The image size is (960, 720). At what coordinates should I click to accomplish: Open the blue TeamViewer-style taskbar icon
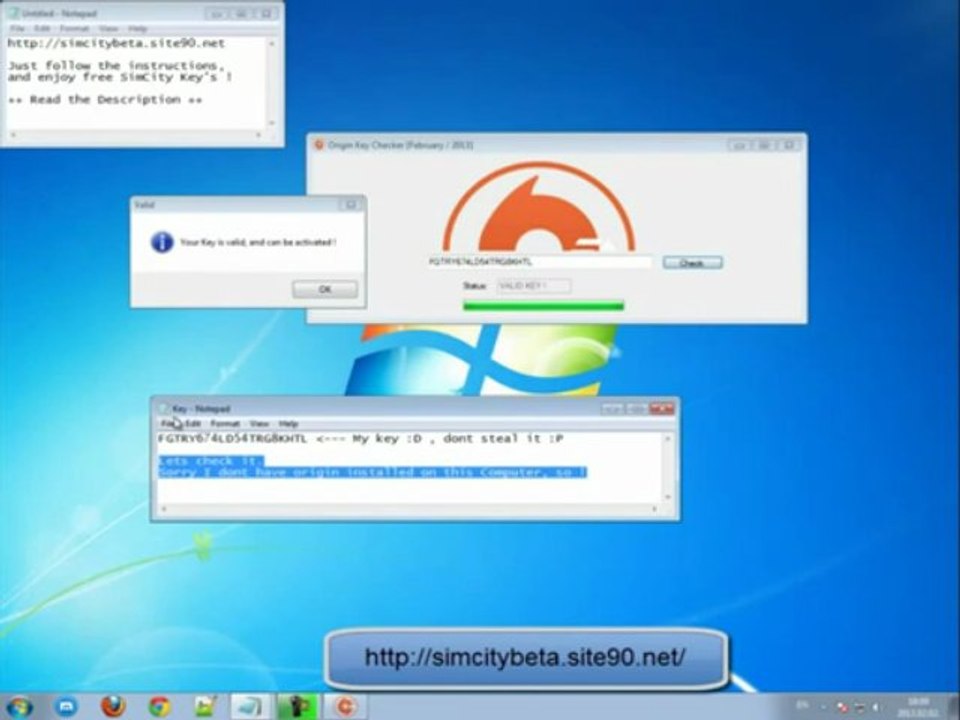click(66, 707)
